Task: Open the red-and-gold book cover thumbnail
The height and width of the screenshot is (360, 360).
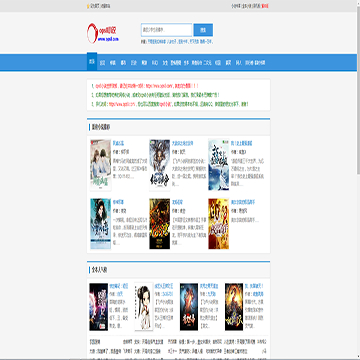Action: click(x=219, y=224)
